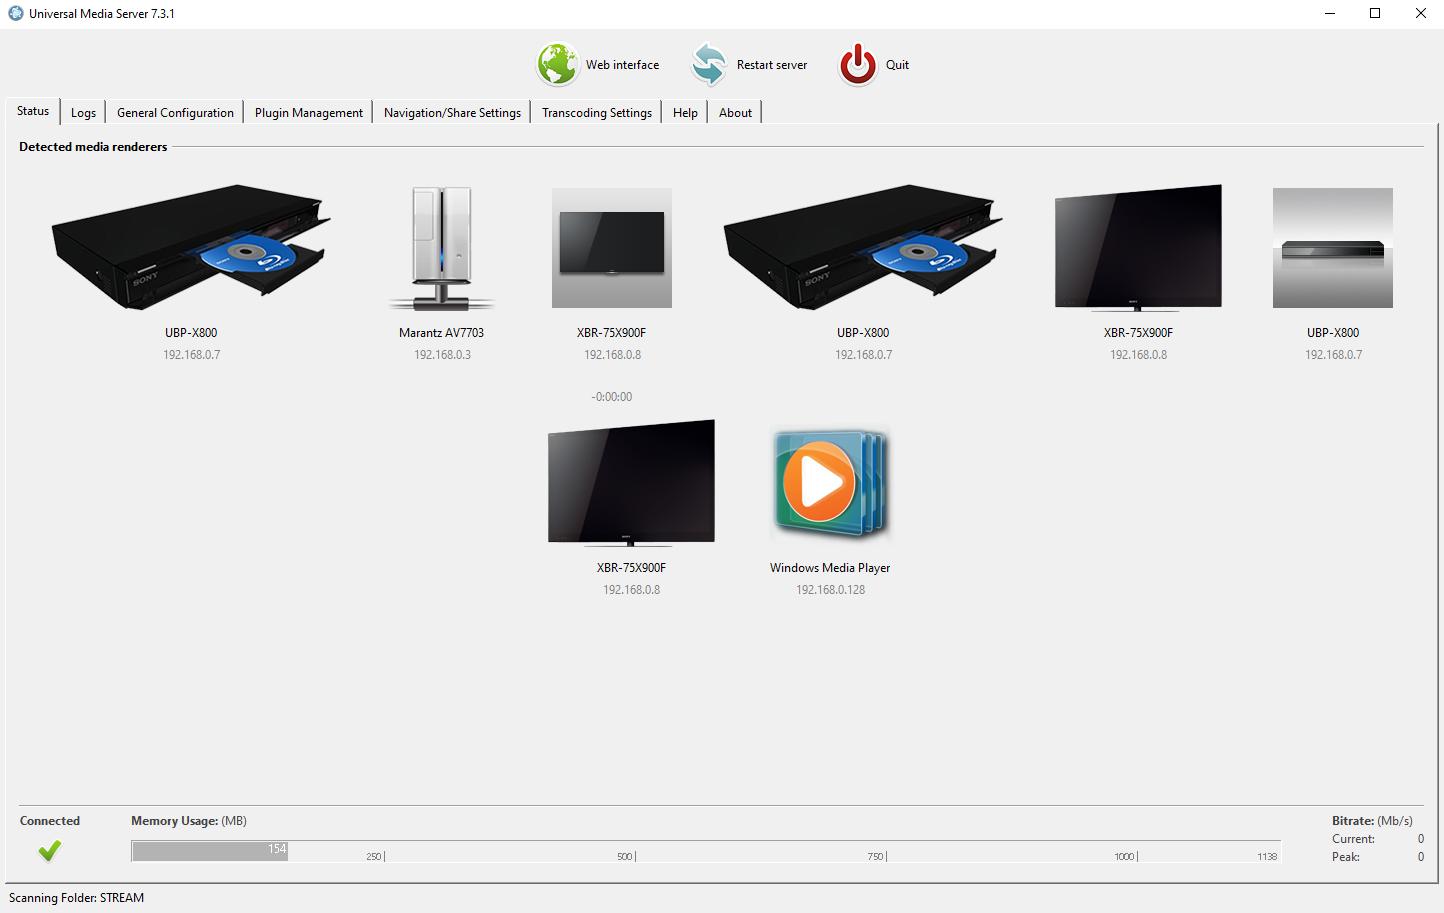Click the Restart server arrows button
This screenshot has height=913, width=1444.
[709, 64]
